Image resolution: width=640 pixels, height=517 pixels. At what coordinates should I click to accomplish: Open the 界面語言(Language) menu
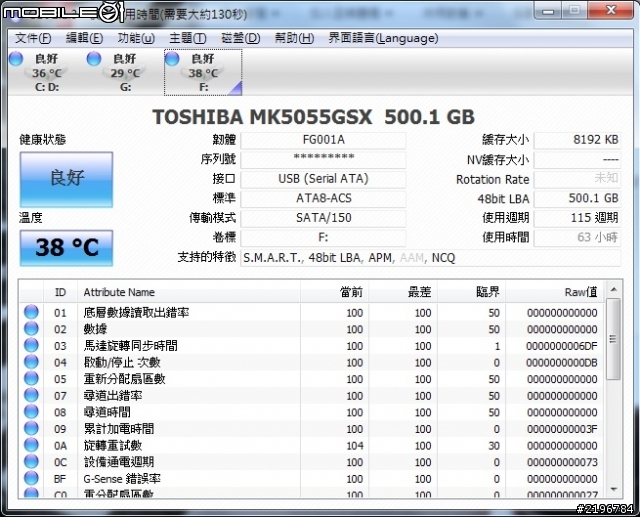click(384, 38)
